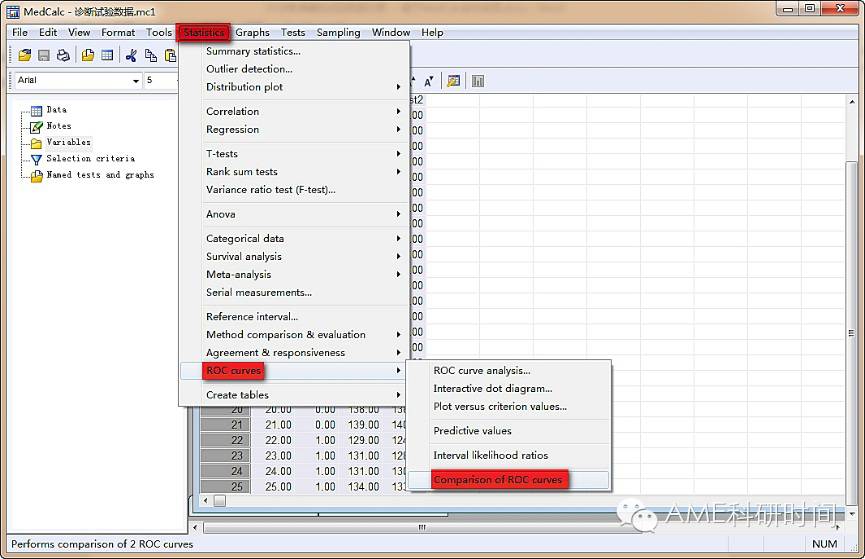This screenshot has width=865, height=559.
Task: Click the Named tests and graphs folder icon
Action: coord(36,176)
